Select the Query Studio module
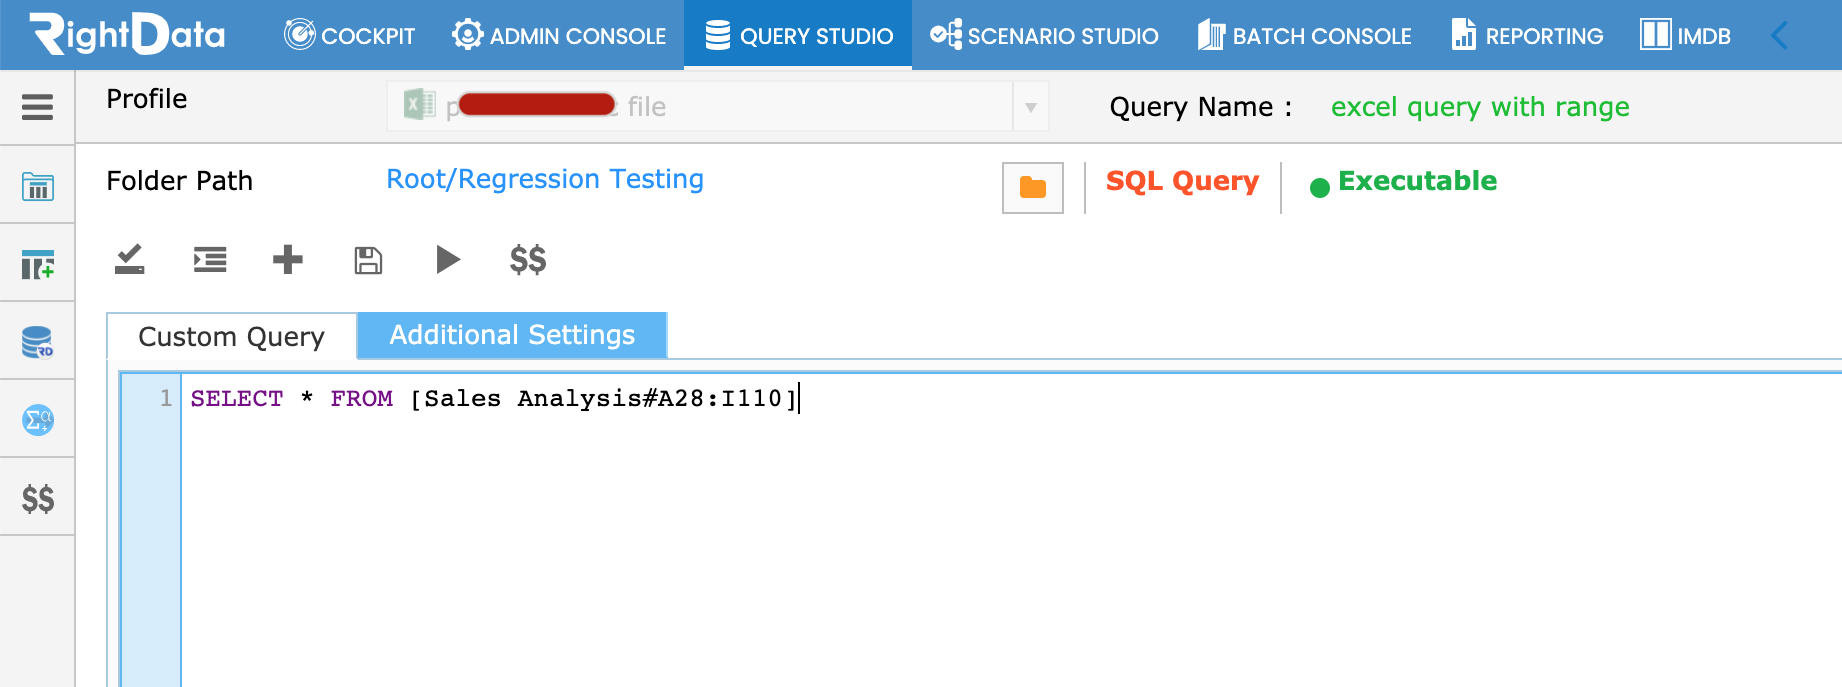This screenshot has height=687, width=1842. 798,35
